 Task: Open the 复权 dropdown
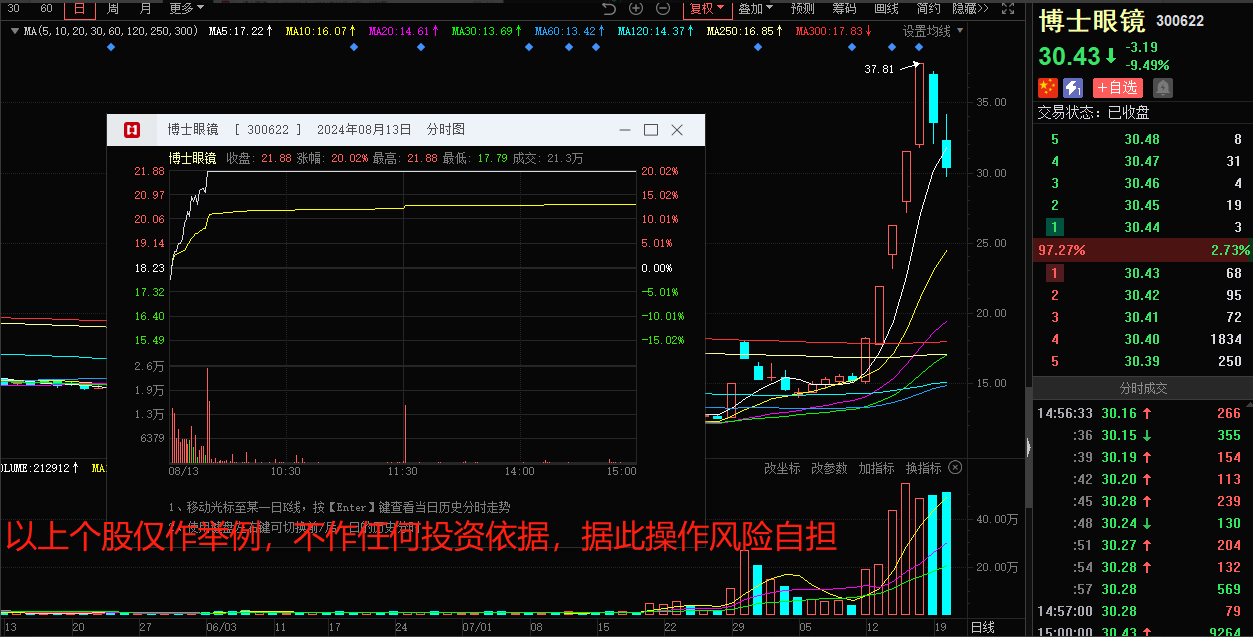(706, 8)
